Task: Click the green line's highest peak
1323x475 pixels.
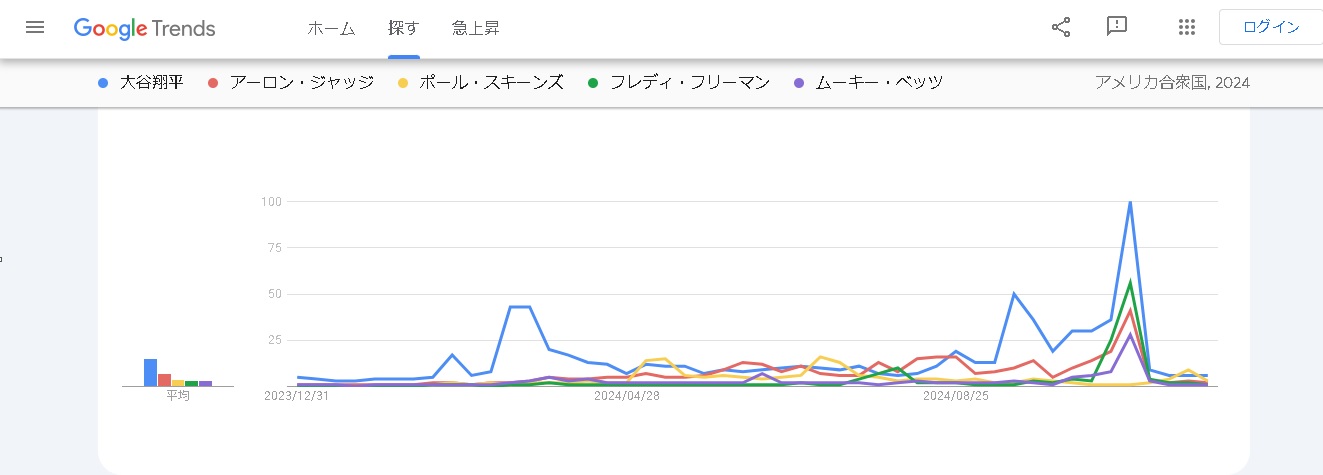Action: [1130, 282]
